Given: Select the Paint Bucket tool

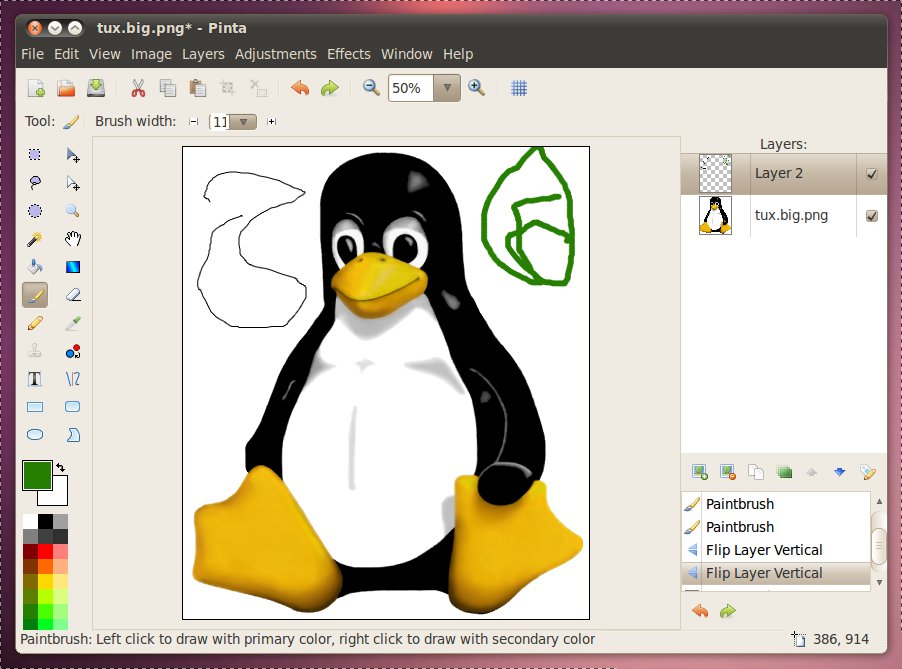Looking at the screenshot, I should click(x=35, y=267).
